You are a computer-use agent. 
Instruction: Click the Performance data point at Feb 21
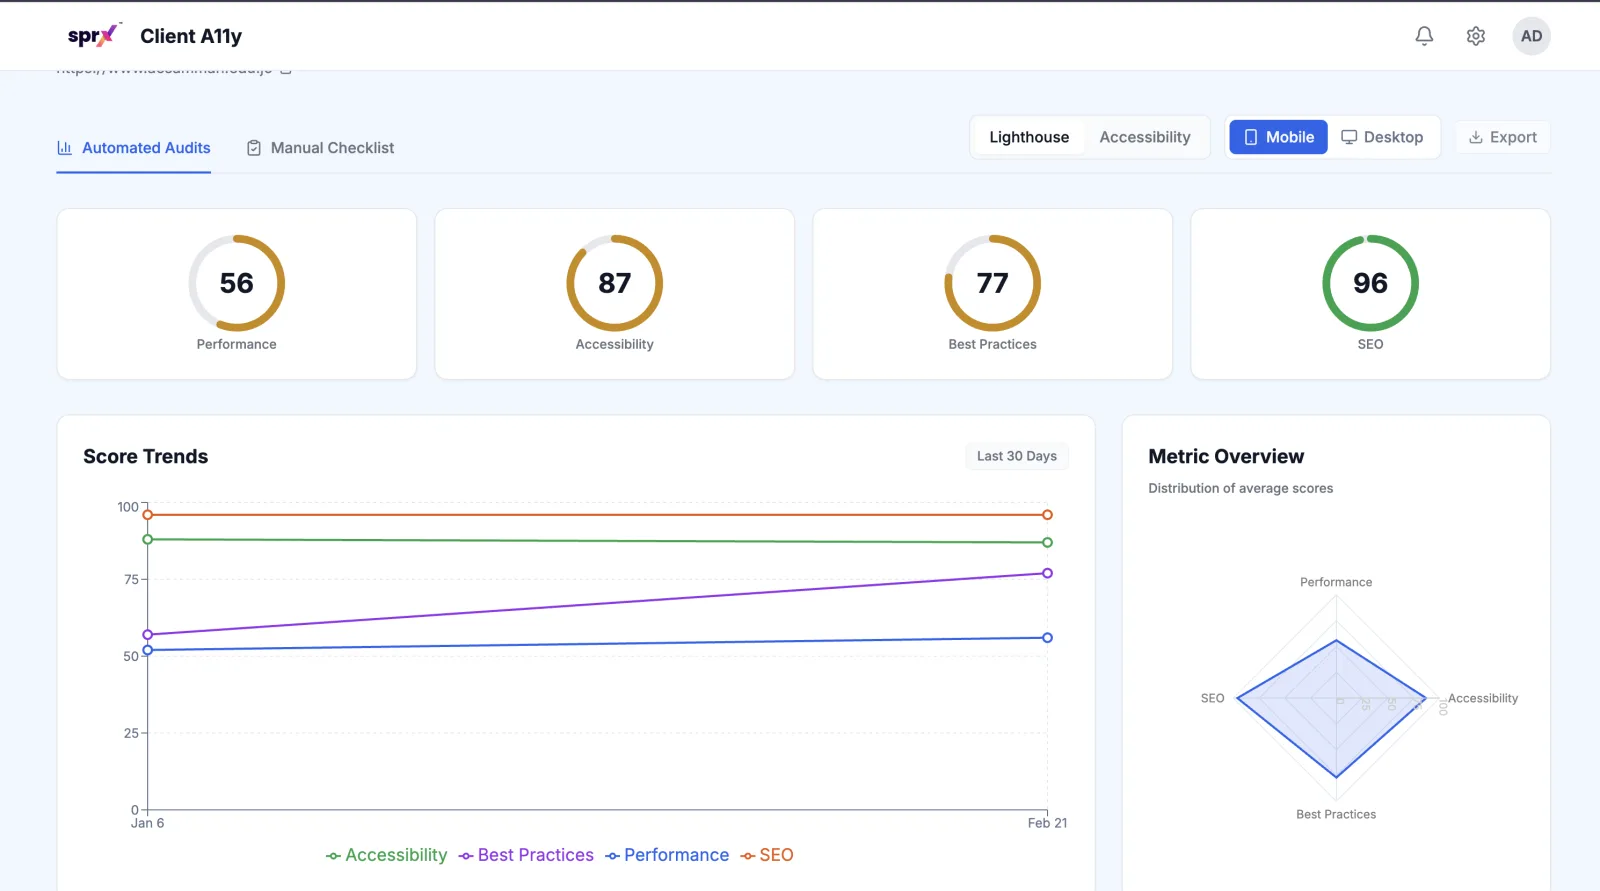click(x=1047, y=638)
